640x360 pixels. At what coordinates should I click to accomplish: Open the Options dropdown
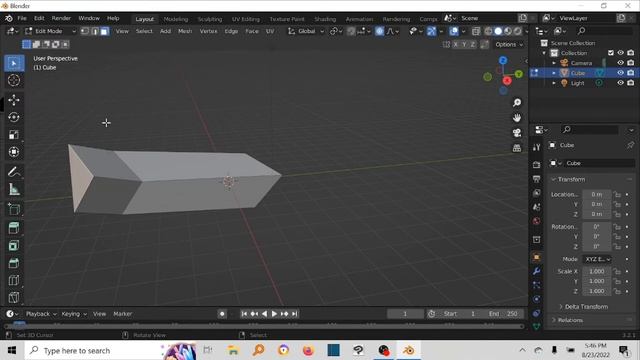509,44
